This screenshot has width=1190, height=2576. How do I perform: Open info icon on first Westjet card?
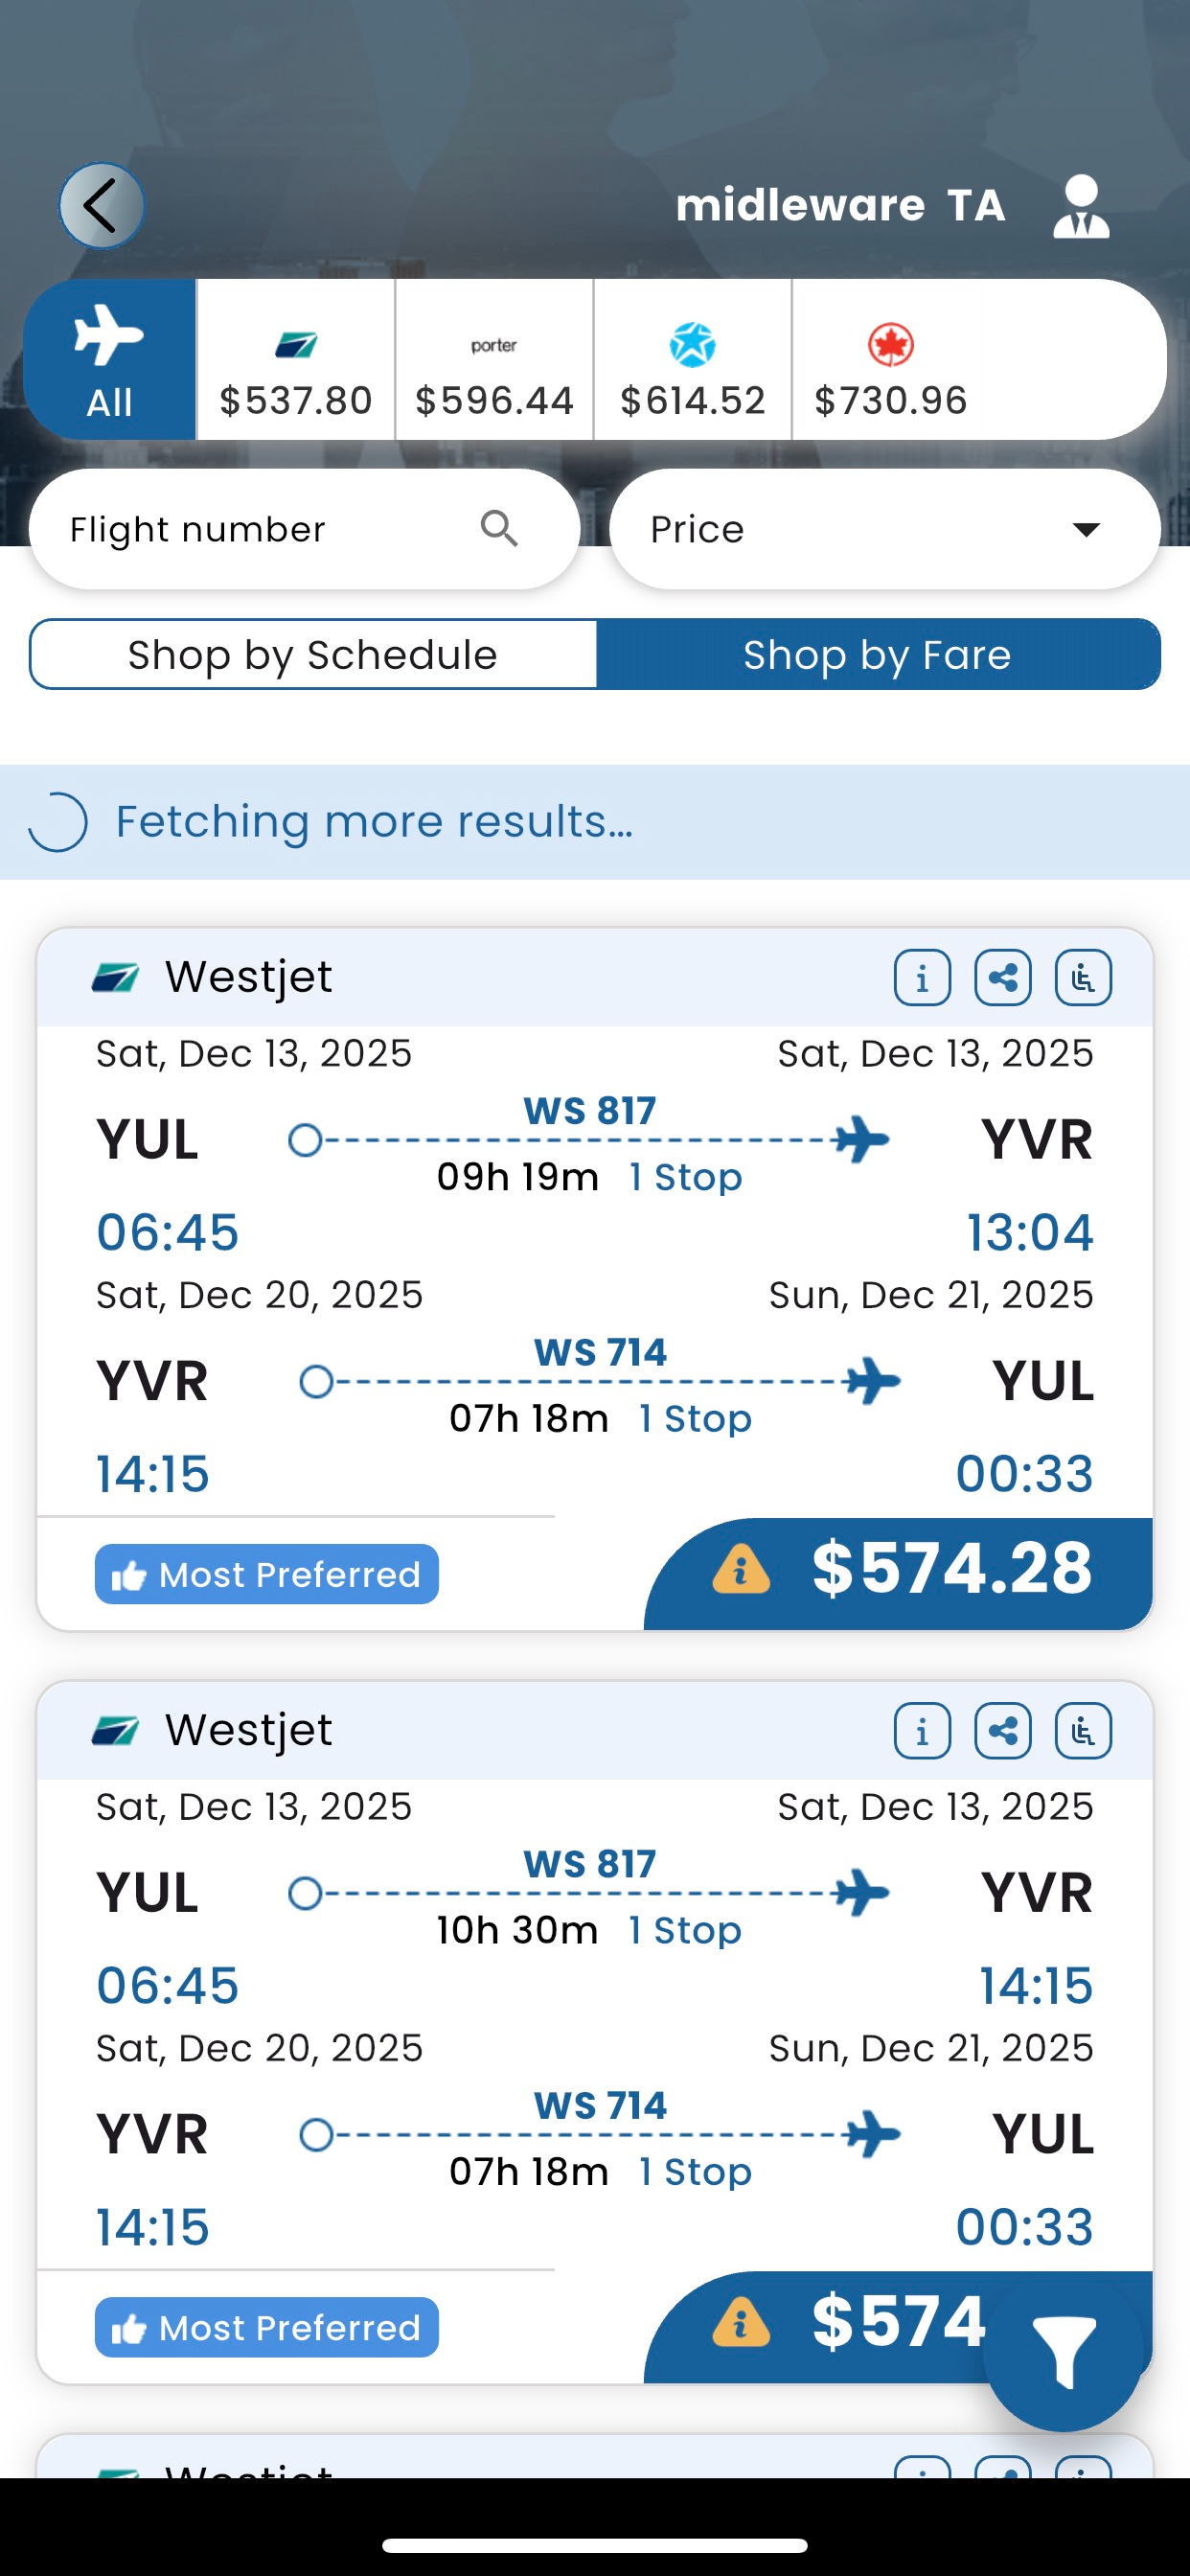pyautogui.click(x=922, y=977)
